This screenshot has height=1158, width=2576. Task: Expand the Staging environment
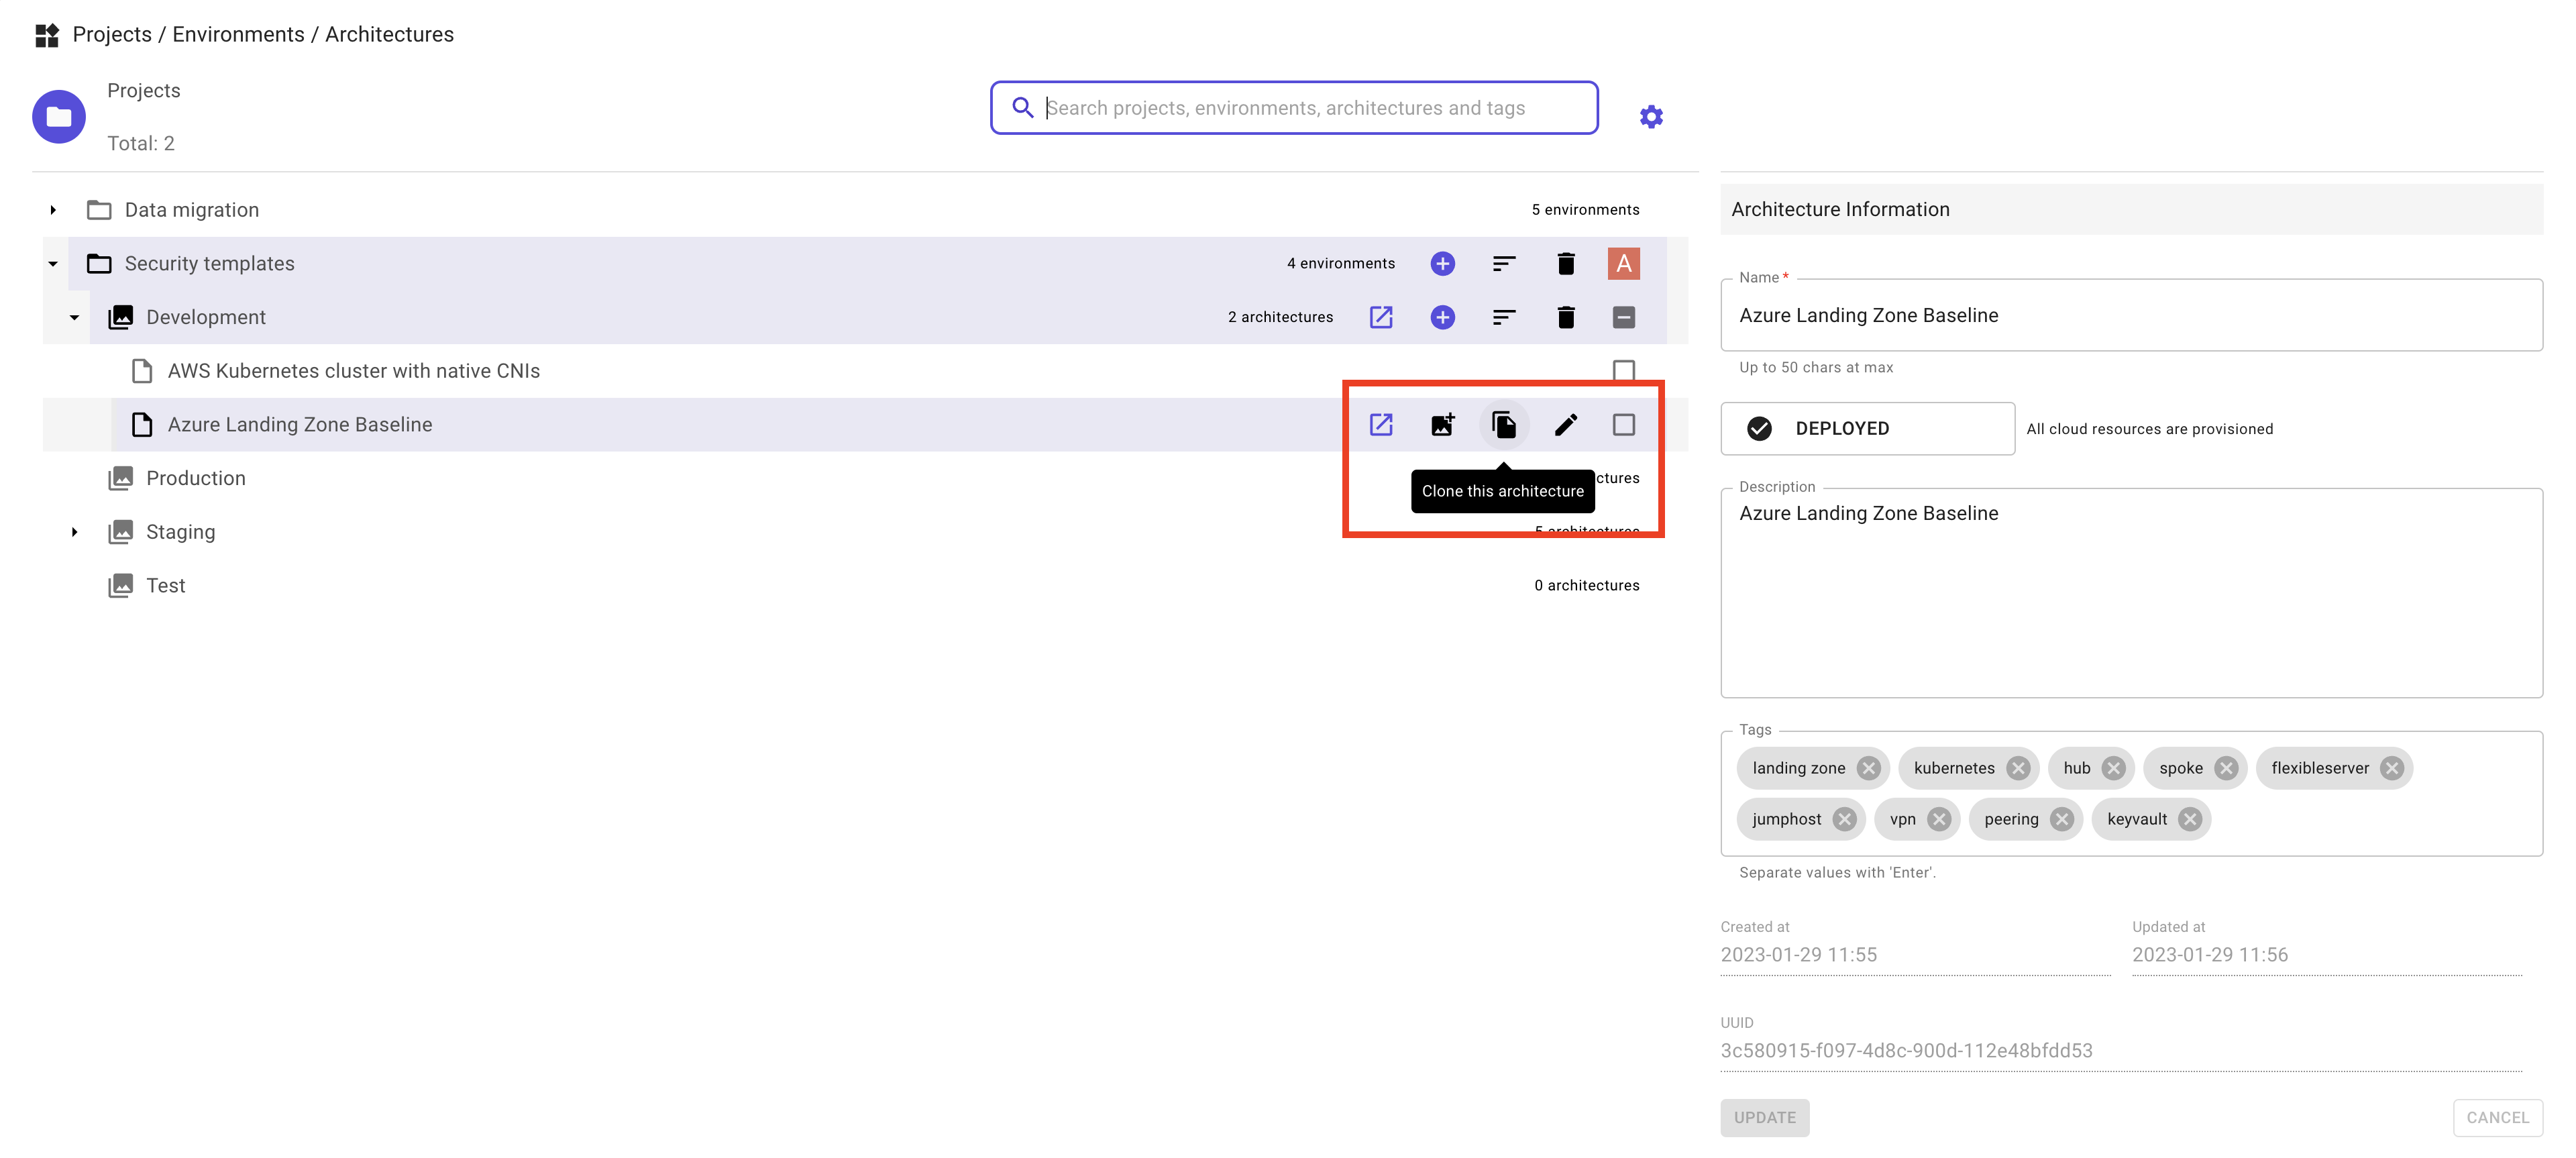point(74,532)
